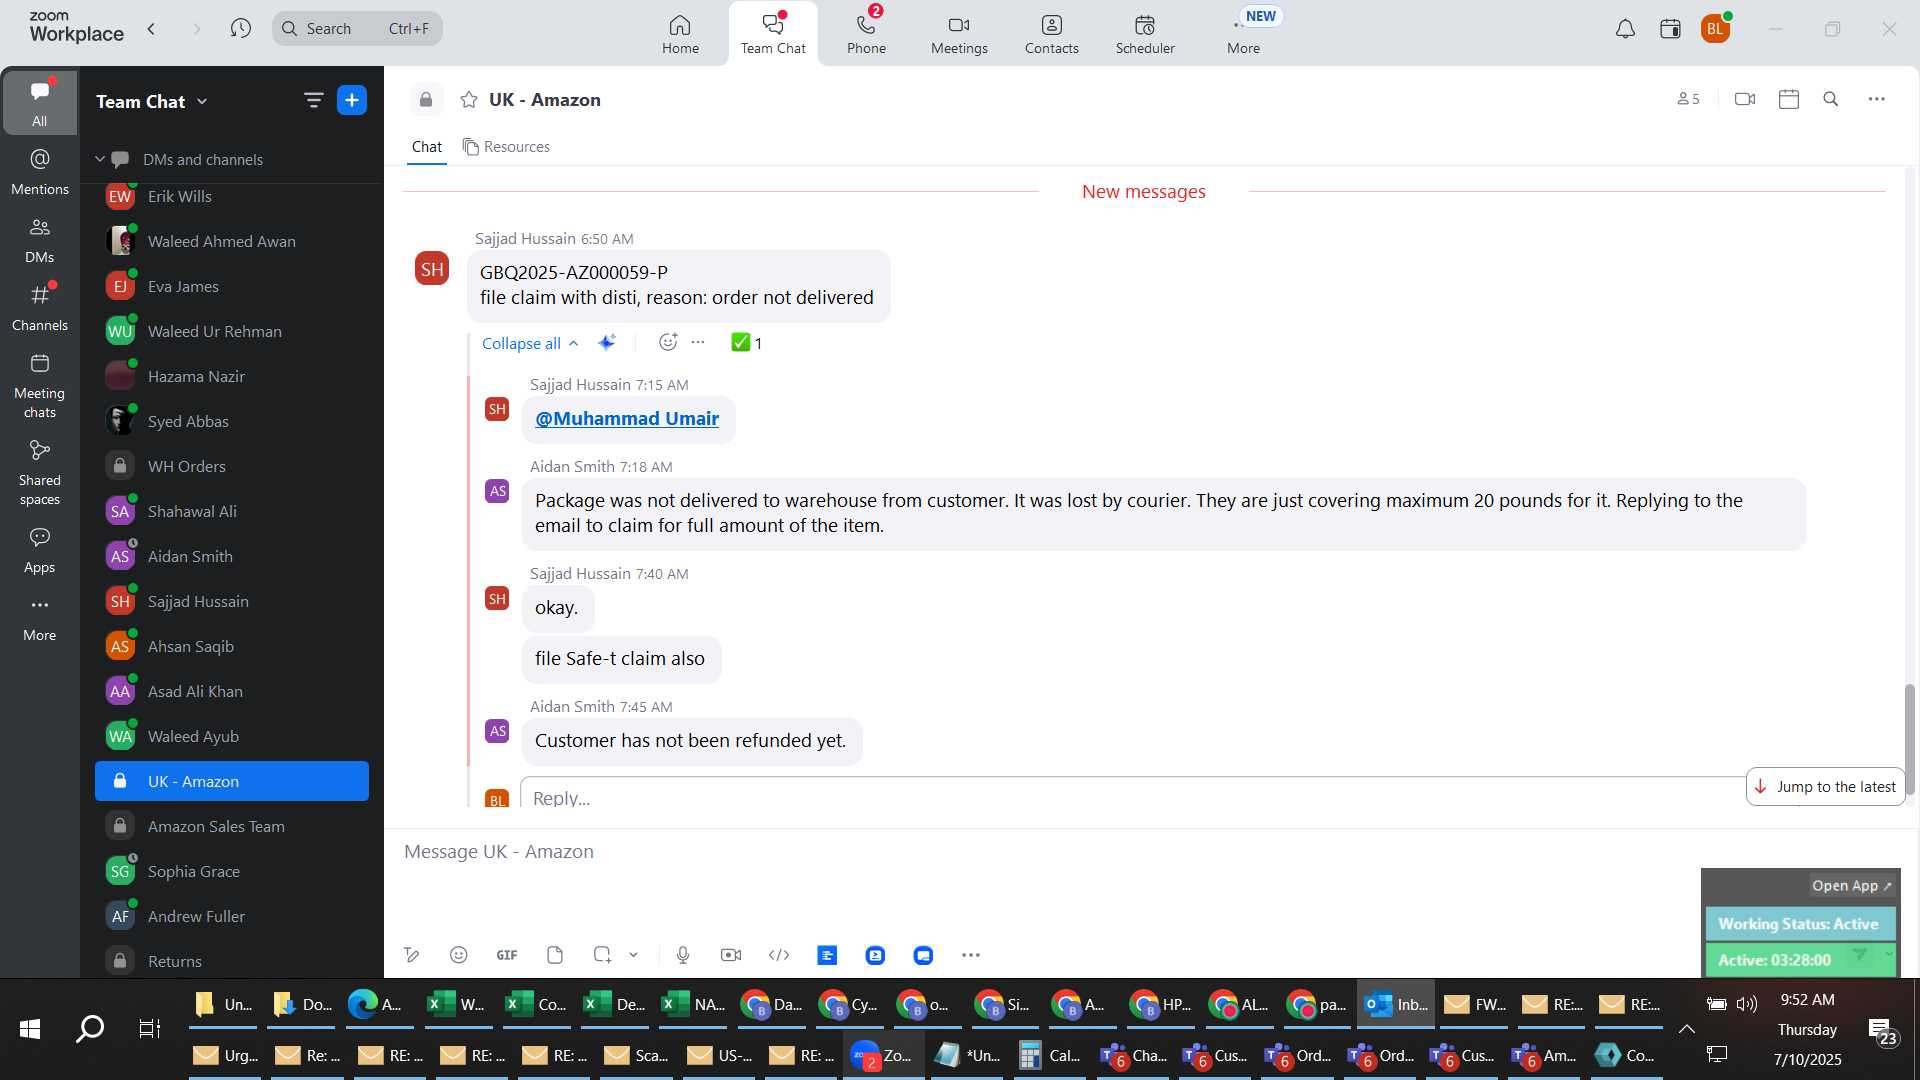
Task: Open Windows taskbar search
Action: [x=90, y=1028]
